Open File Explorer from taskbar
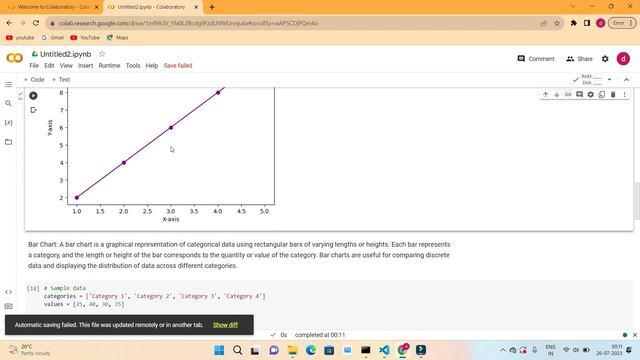Viewport: 640px width, 360px height. click(x=292, y=350)
